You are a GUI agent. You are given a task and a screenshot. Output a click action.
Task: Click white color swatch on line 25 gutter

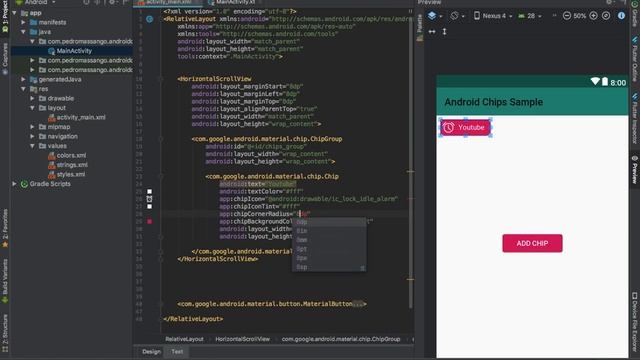tap(149, 191)
